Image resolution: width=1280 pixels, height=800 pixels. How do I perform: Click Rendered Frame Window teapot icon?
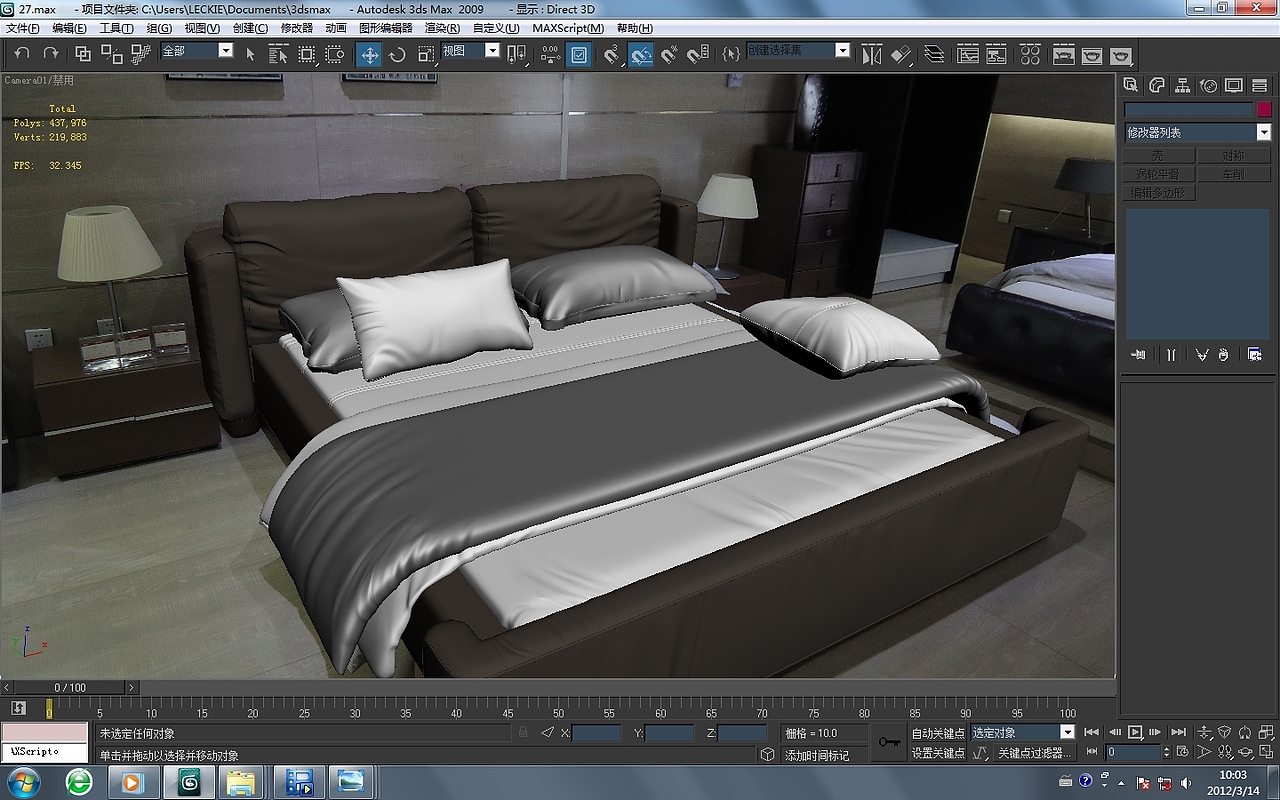click(1092, 54)
